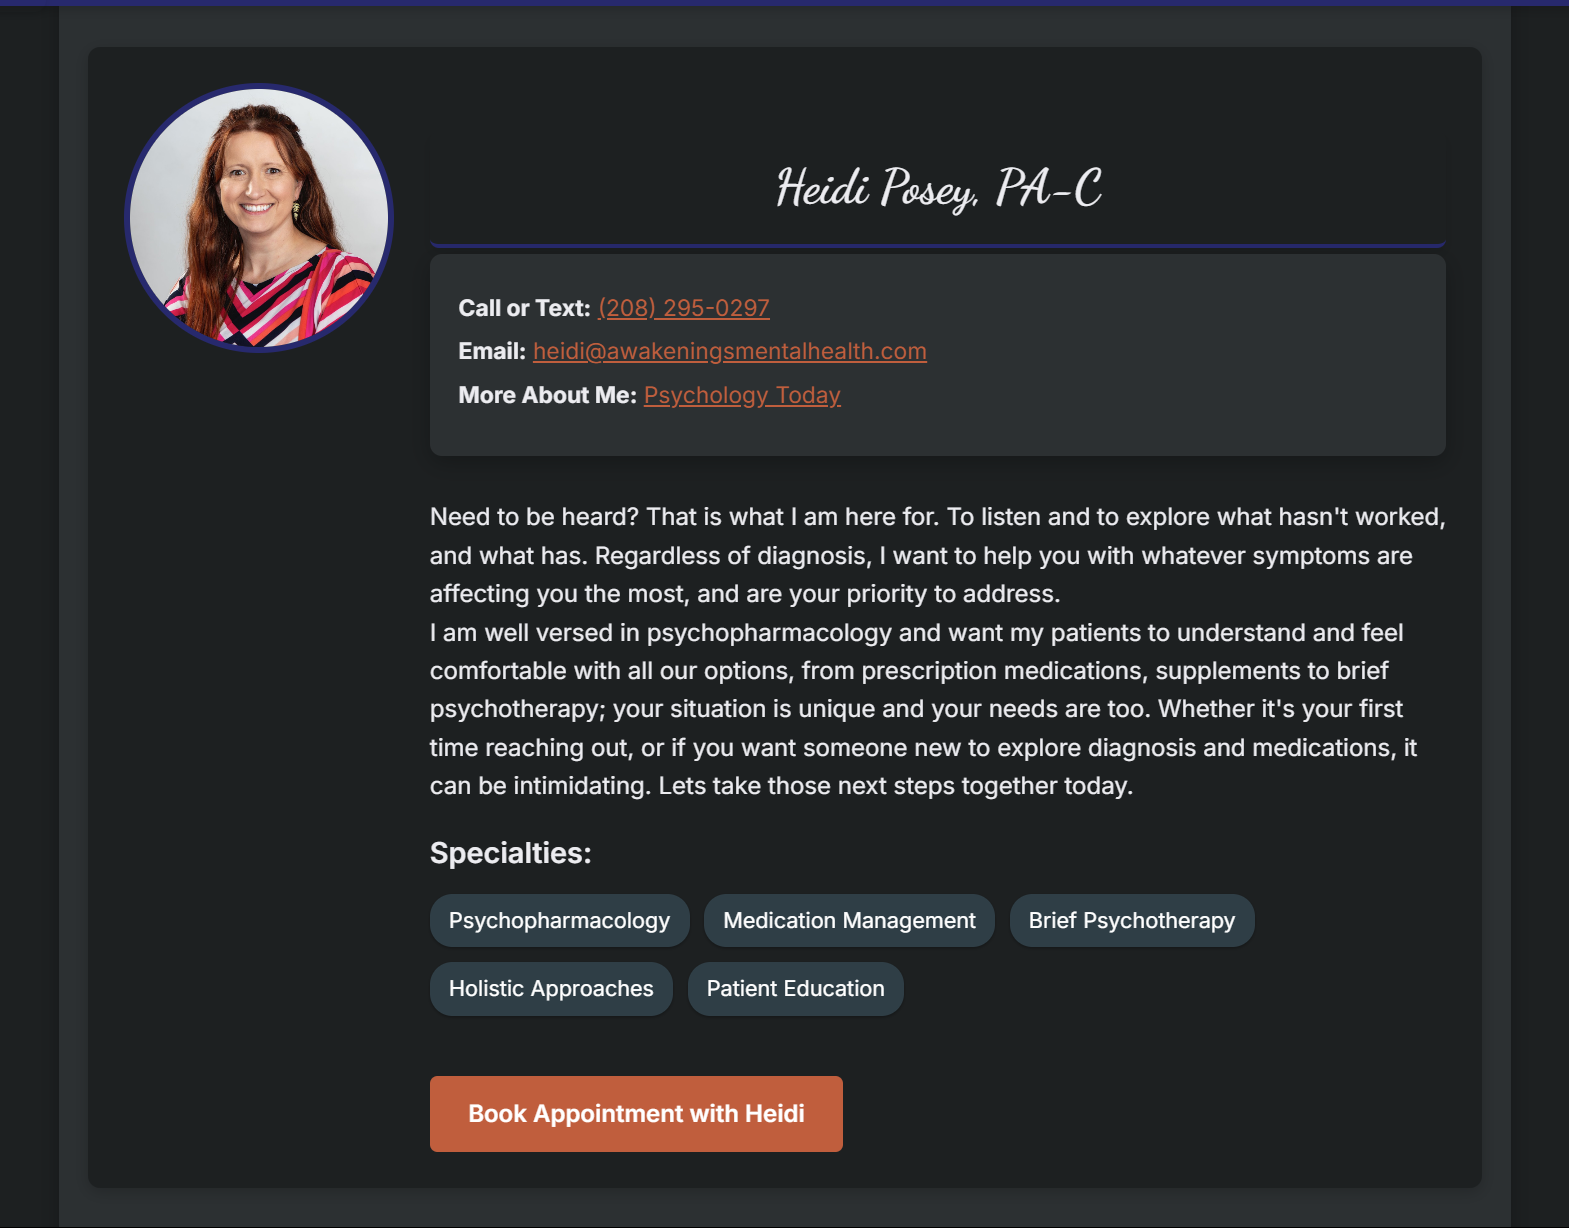The width and height of the screenshot is (1569, 1228).
Task: Click the "Email:" label in contact card
Action: tap(491, 351)
